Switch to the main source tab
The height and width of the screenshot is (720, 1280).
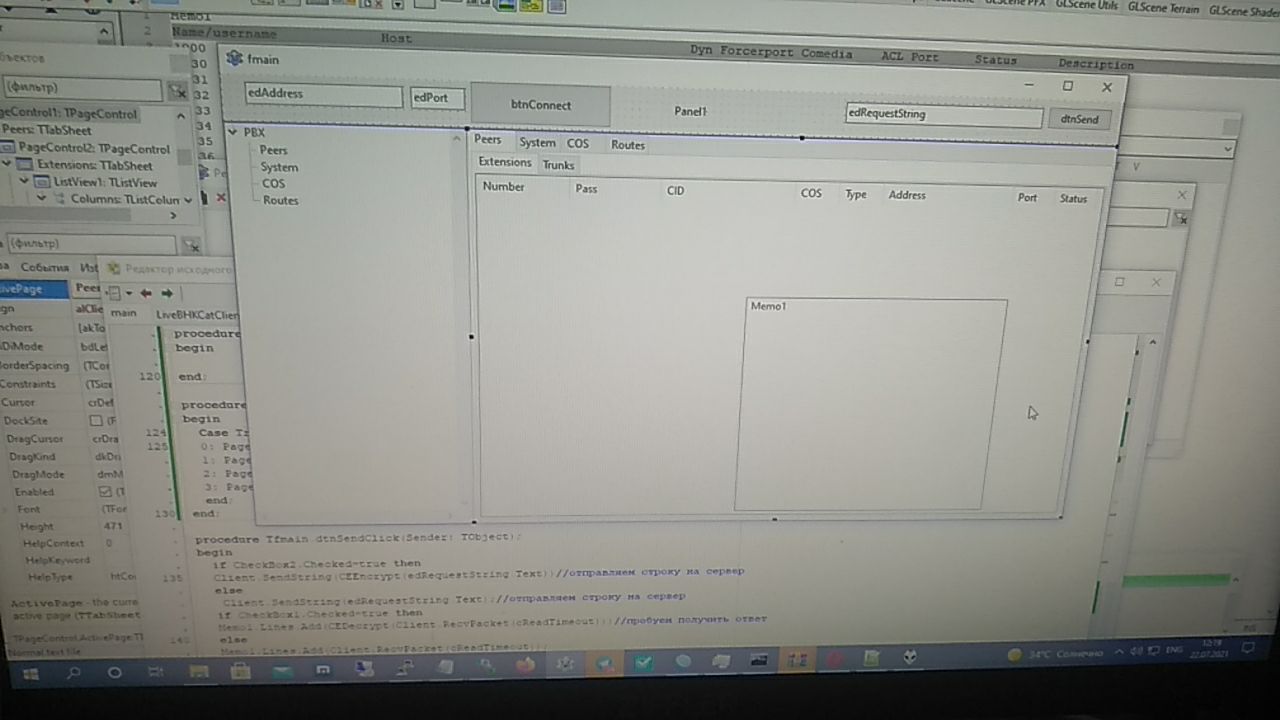point(123,313)
